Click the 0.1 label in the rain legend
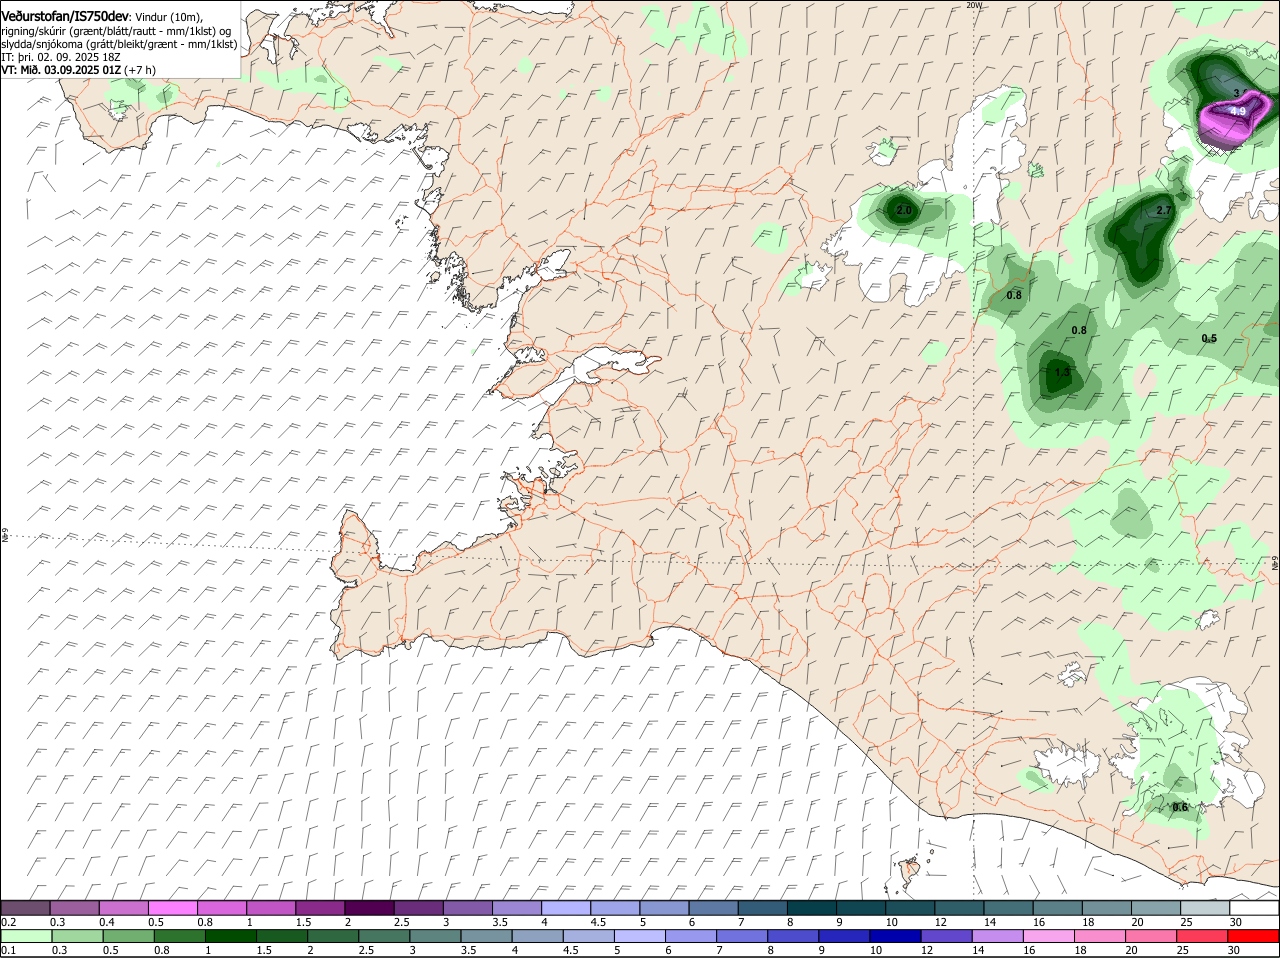Image resolution: width=1280 pixels, height=958 pixels. 8,949
